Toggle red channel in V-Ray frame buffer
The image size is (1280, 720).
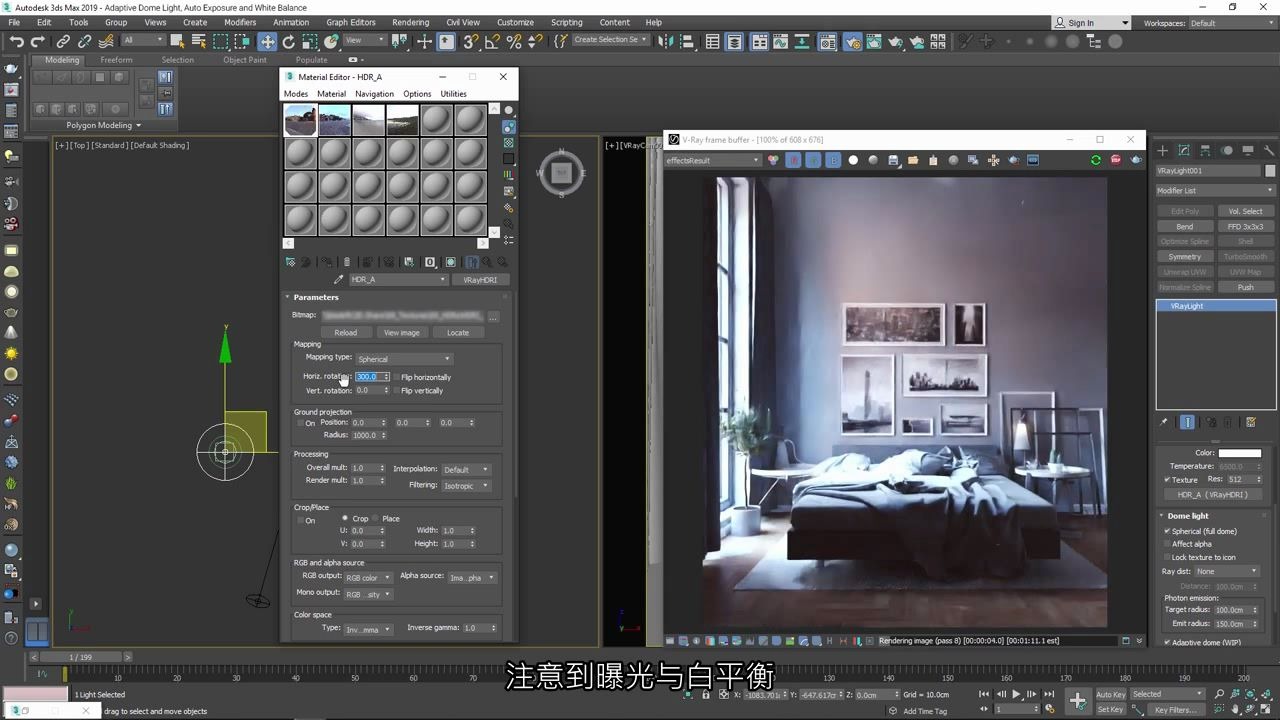793,160
